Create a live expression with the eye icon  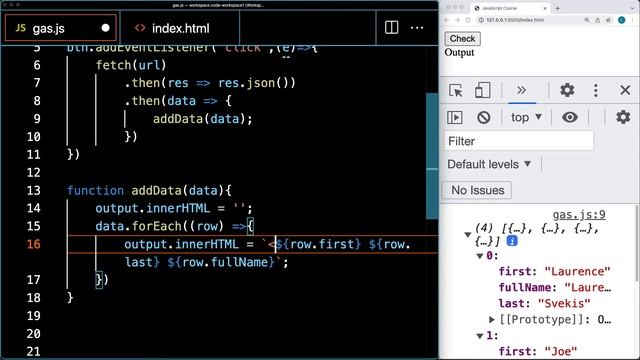570,118
